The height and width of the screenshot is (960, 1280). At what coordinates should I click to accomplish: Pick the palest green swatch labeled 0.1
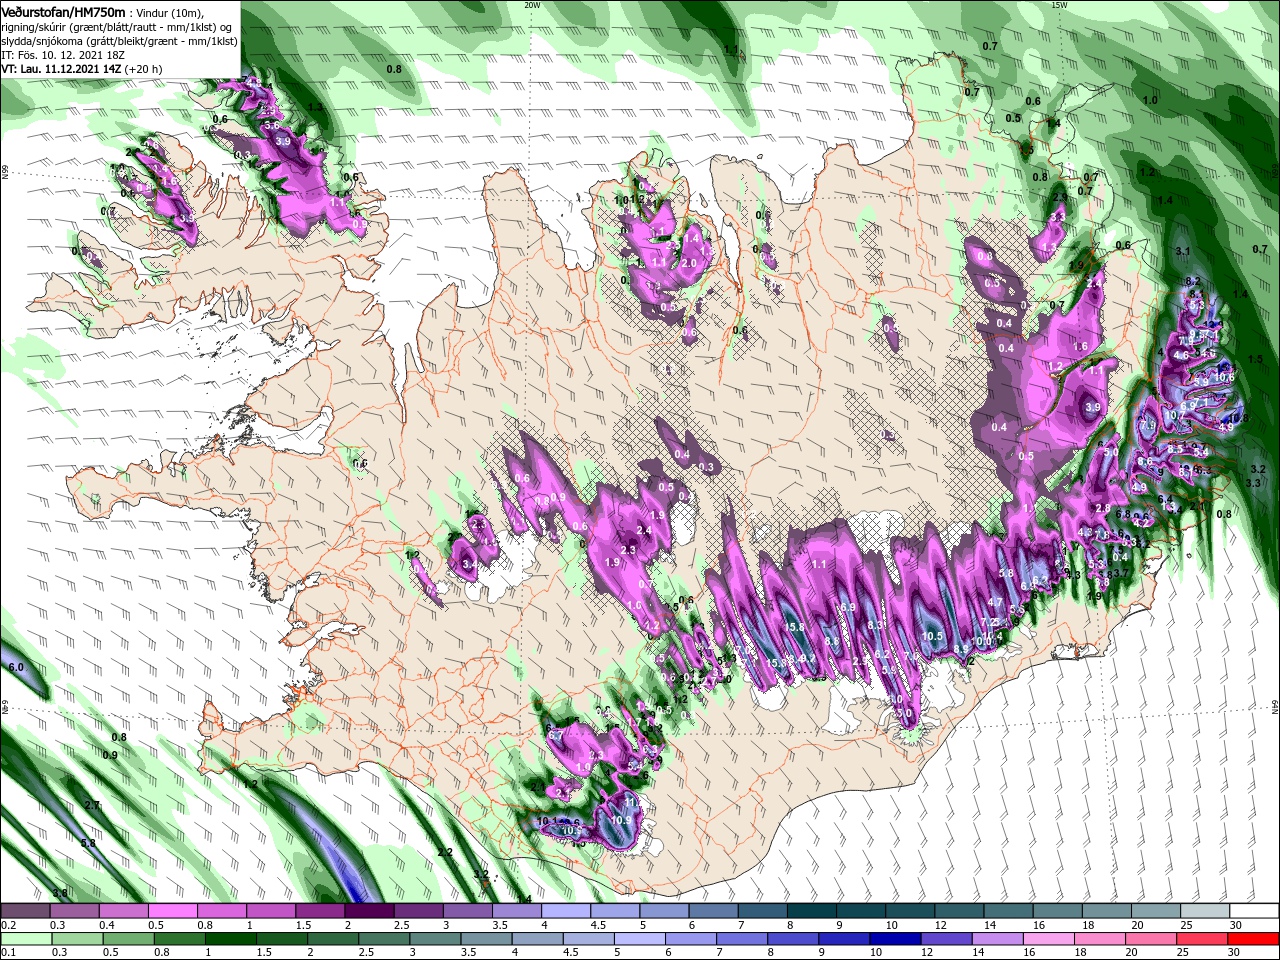26,938
